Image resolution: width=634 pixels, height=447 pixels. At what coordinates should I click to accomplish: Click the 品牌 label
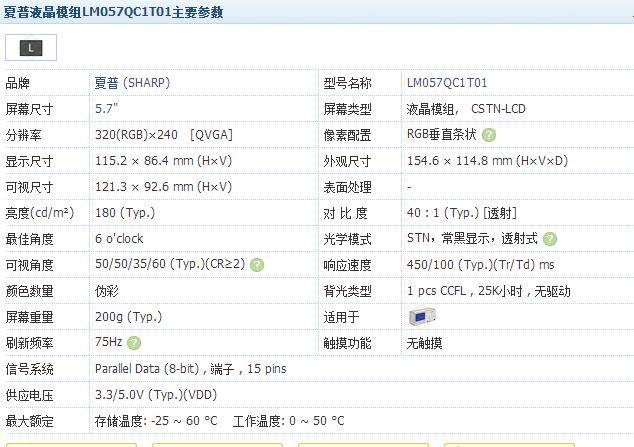[x=17, y=83]
